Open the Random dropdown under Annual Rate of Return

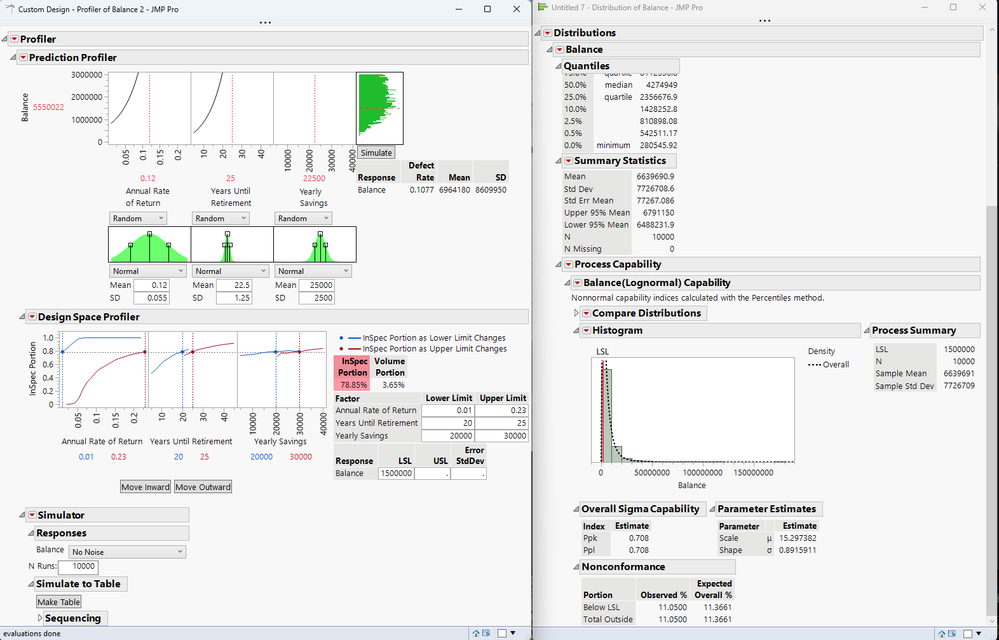pos(138,218)
